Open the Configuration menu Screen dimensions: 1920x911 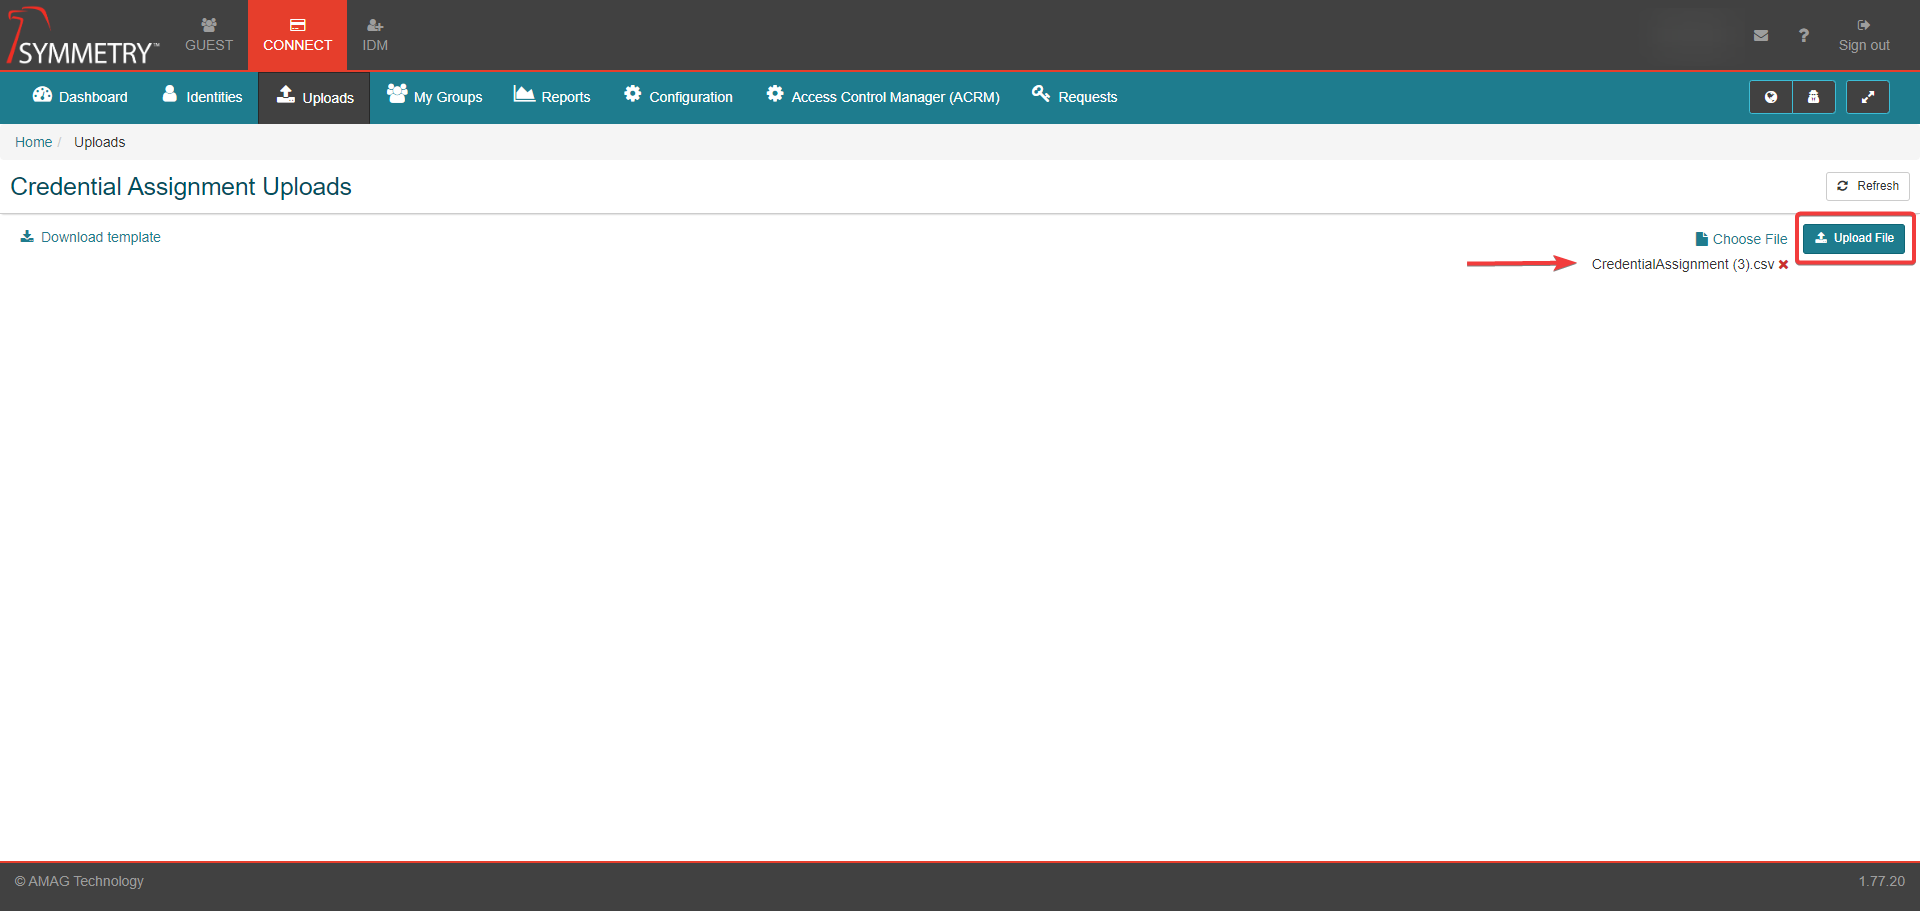pyautogui.click(x=678, y=97)
